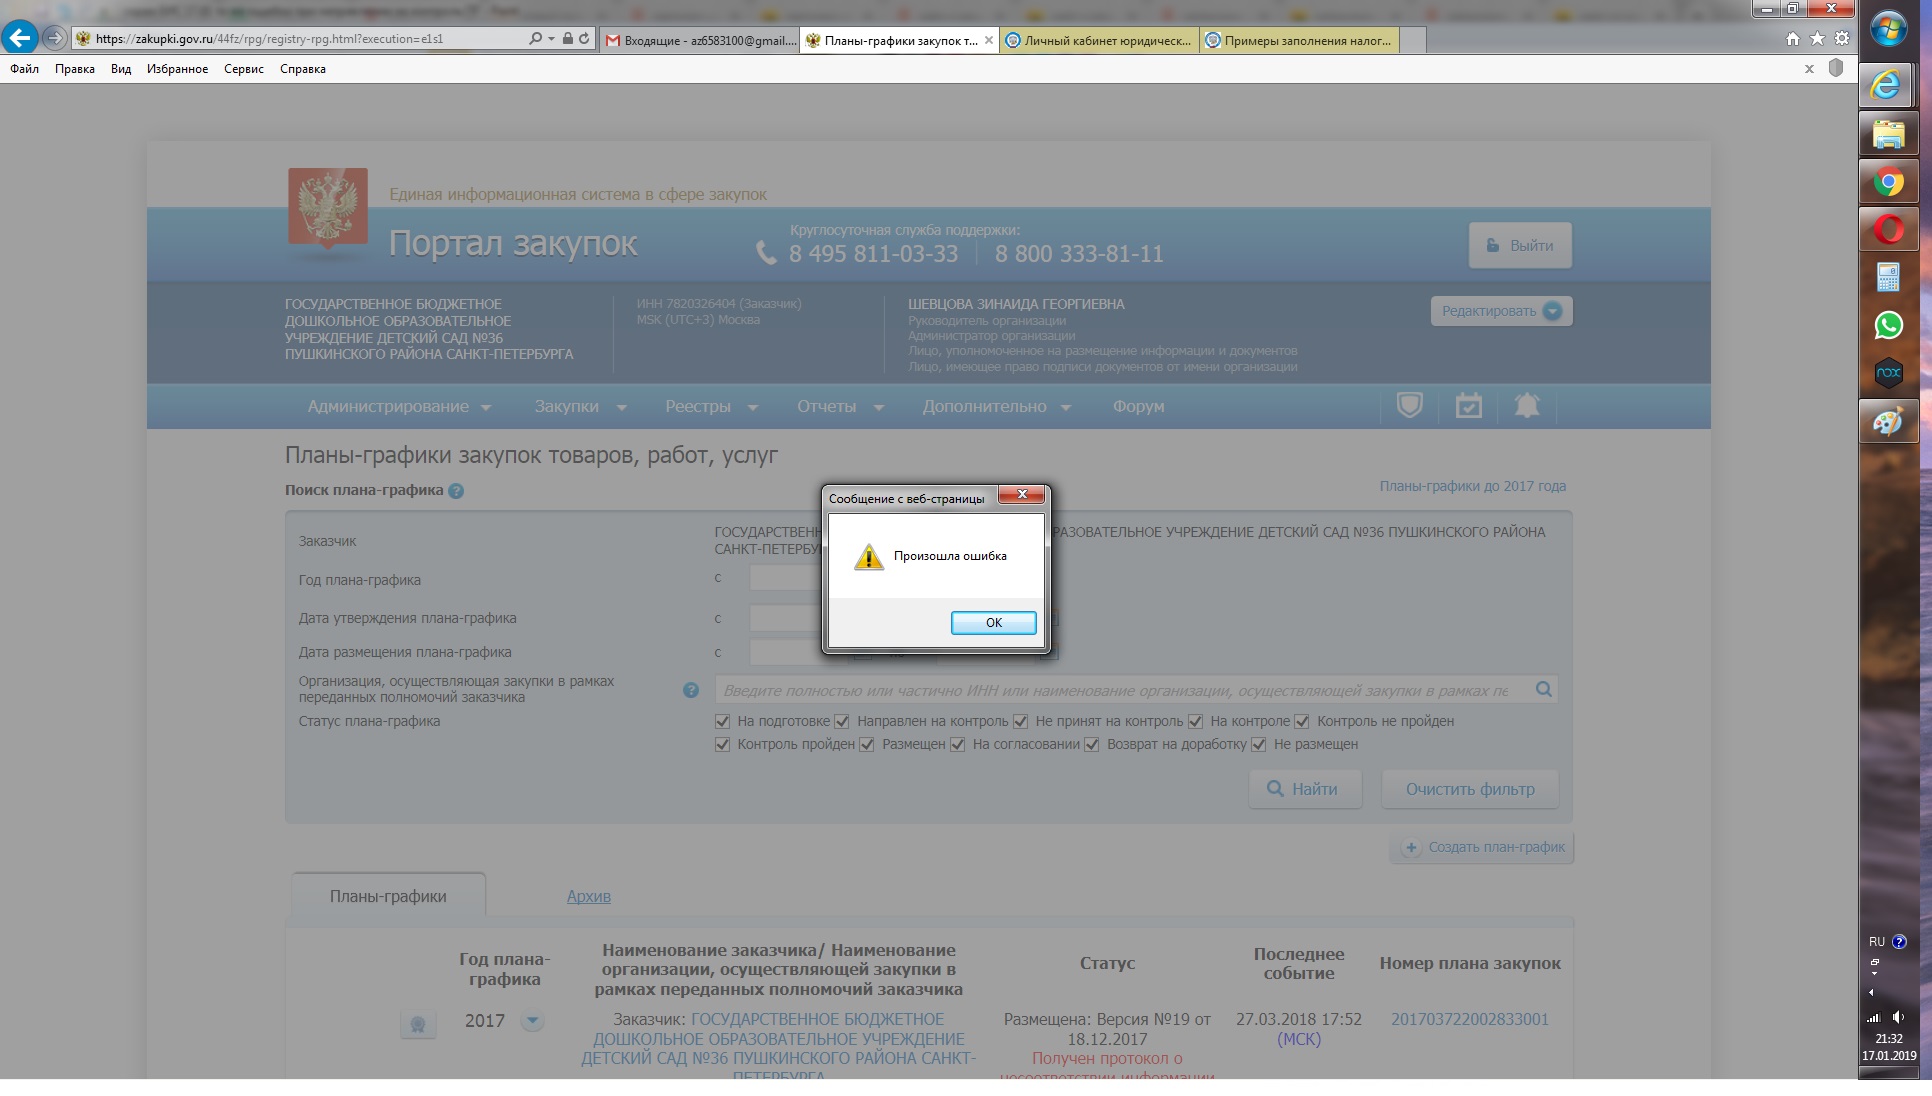
Task: Toggle the Размещен status checkbox
Action: point(867,745)
